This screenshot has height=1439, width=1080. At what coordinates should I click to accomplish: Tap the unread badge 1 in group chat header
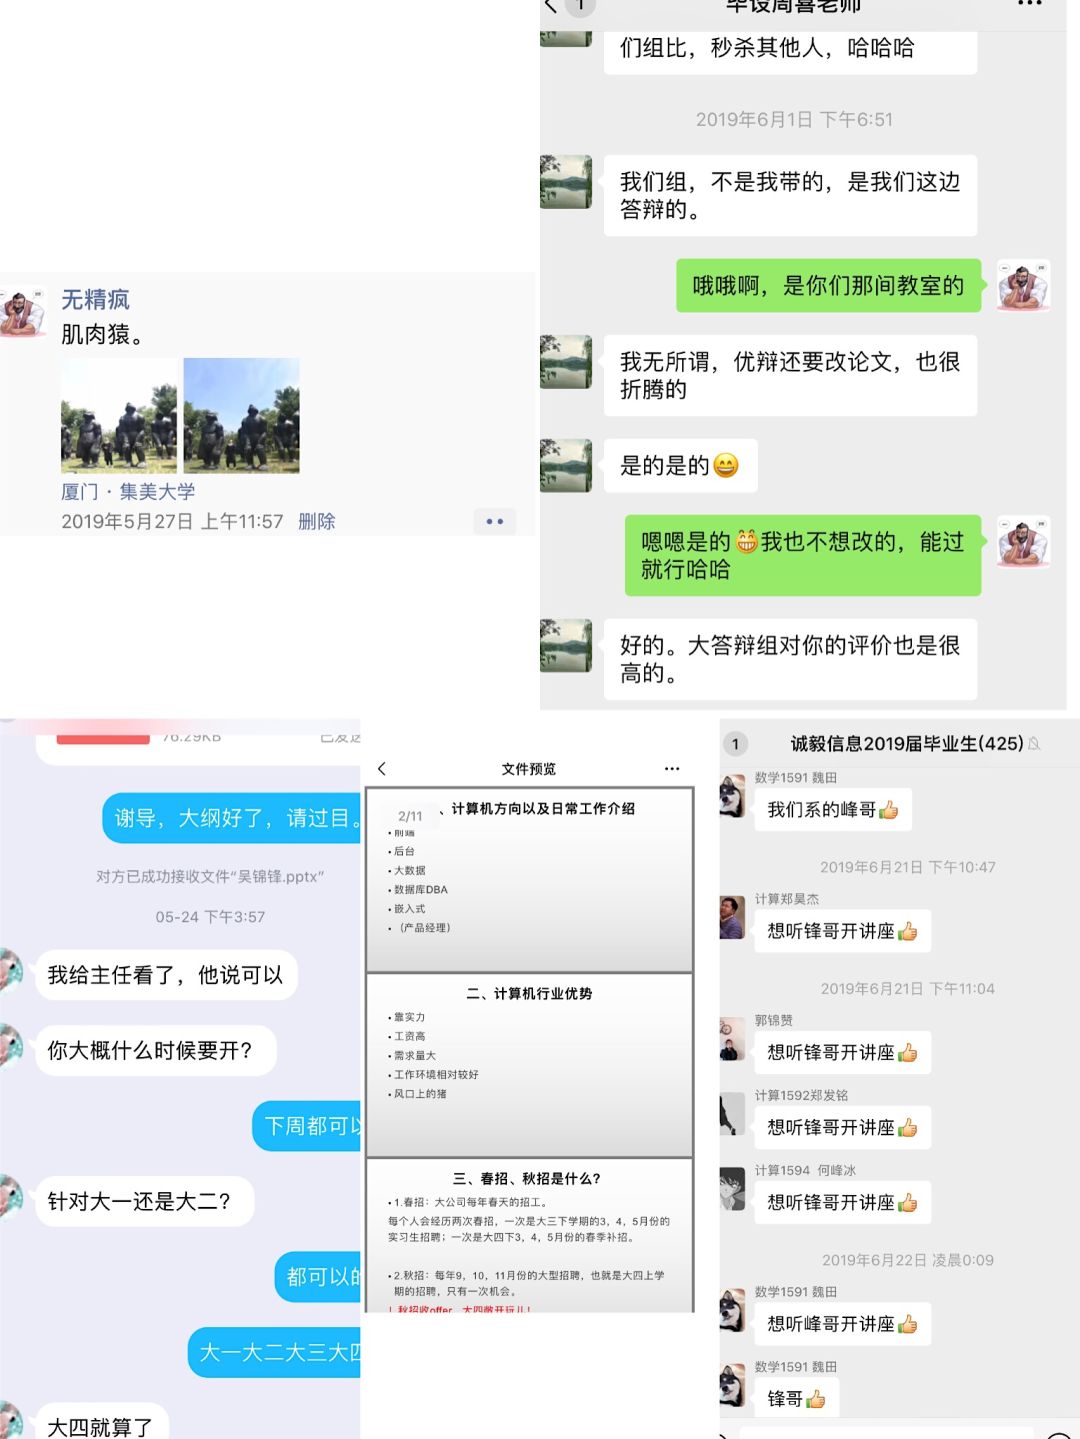coord(735,744)
